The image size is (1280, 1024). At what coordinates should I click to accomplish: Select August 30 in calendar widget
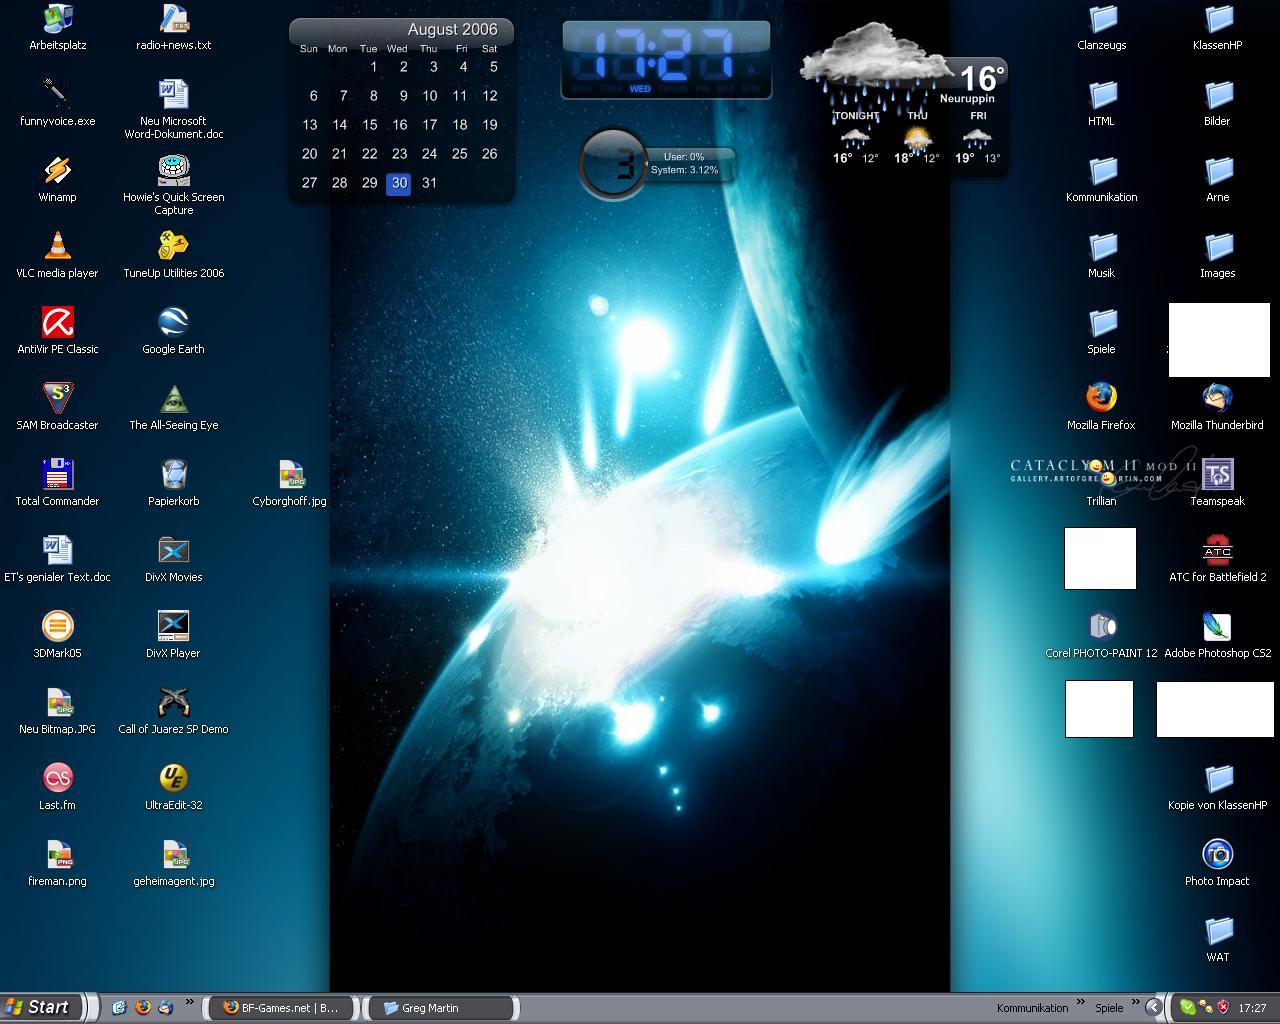click(x=399, y=183)
